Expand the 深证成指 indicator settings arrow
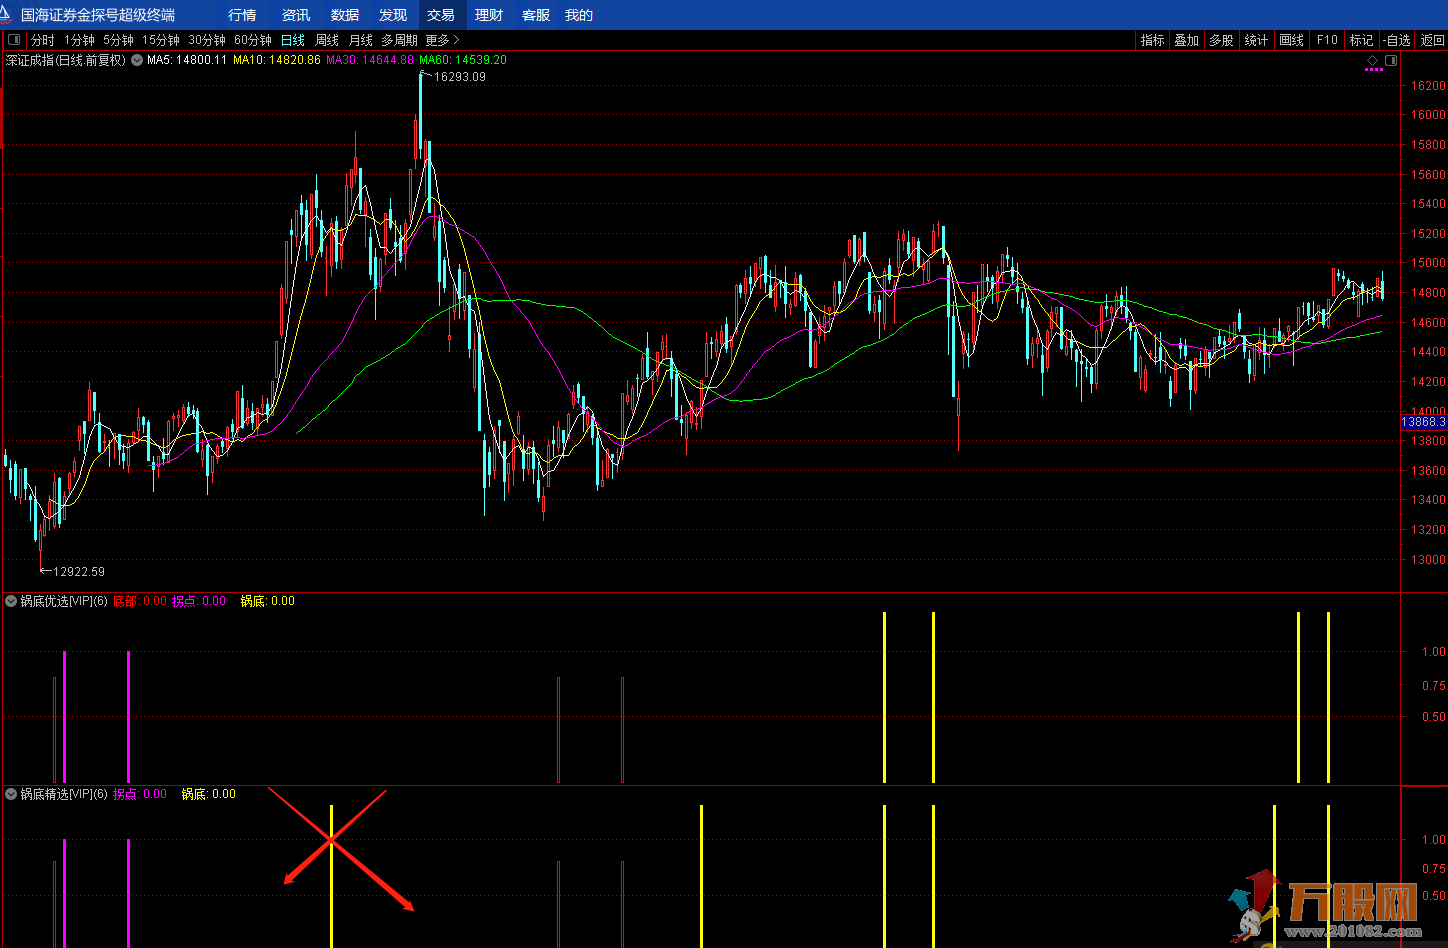Screen dimensions: 1448x948 click(136, 60)
